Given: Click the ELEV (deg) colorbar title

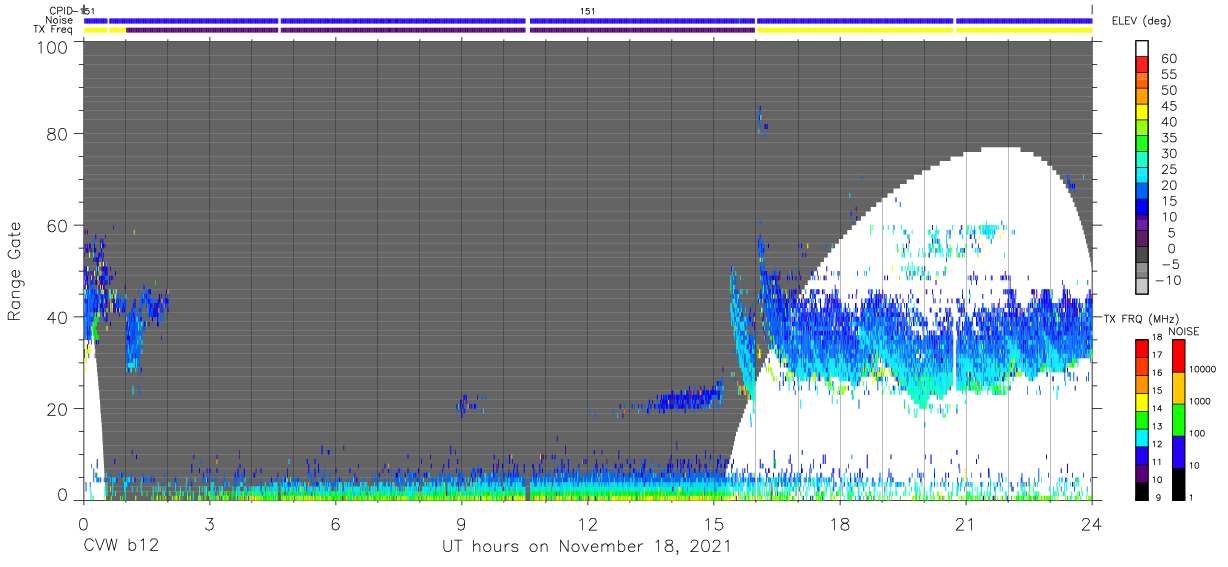Looking at the screenshot, I should click(1142, 20).
